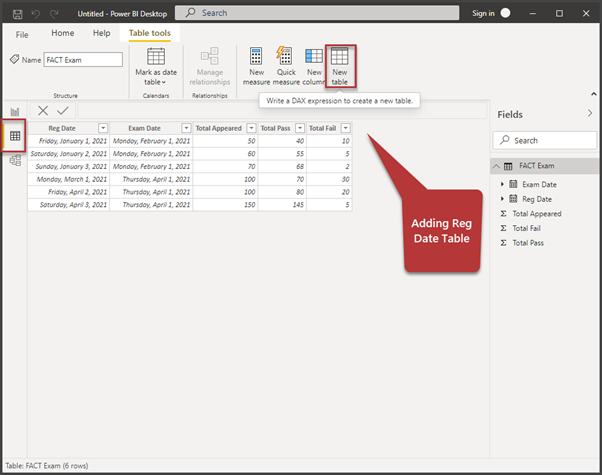The width and height of the screenshot is (602, 475).
Task: Collapse the Fields pane with chevron
Action: click(590, 113)
